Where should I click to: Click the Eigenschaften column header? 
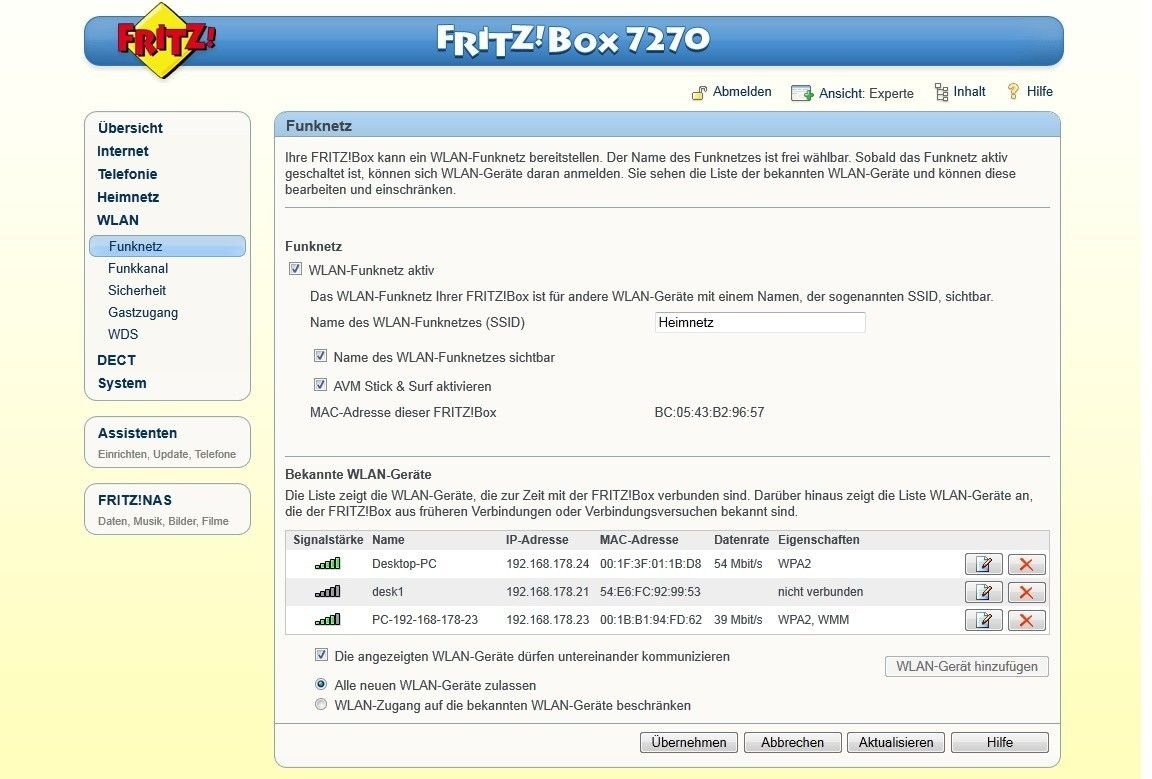(x=818, y=539)
